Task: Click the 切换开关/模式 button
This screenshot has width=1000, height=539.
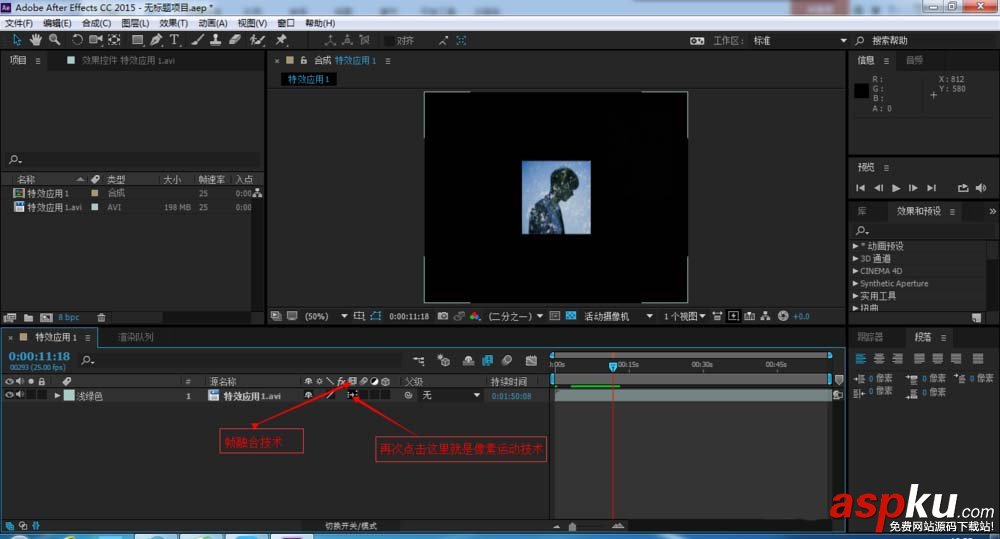Action: click(x=351, y=526)
